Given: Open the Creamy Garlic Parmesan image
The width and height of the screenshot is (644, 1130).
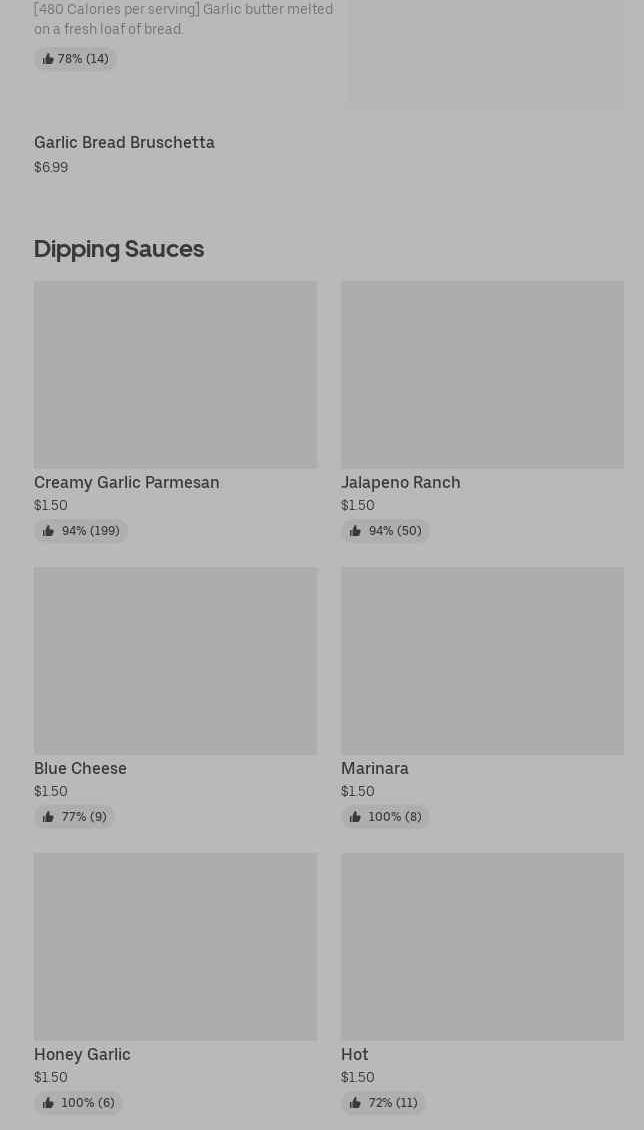Looking at the screenshot, I should [175, 374].
